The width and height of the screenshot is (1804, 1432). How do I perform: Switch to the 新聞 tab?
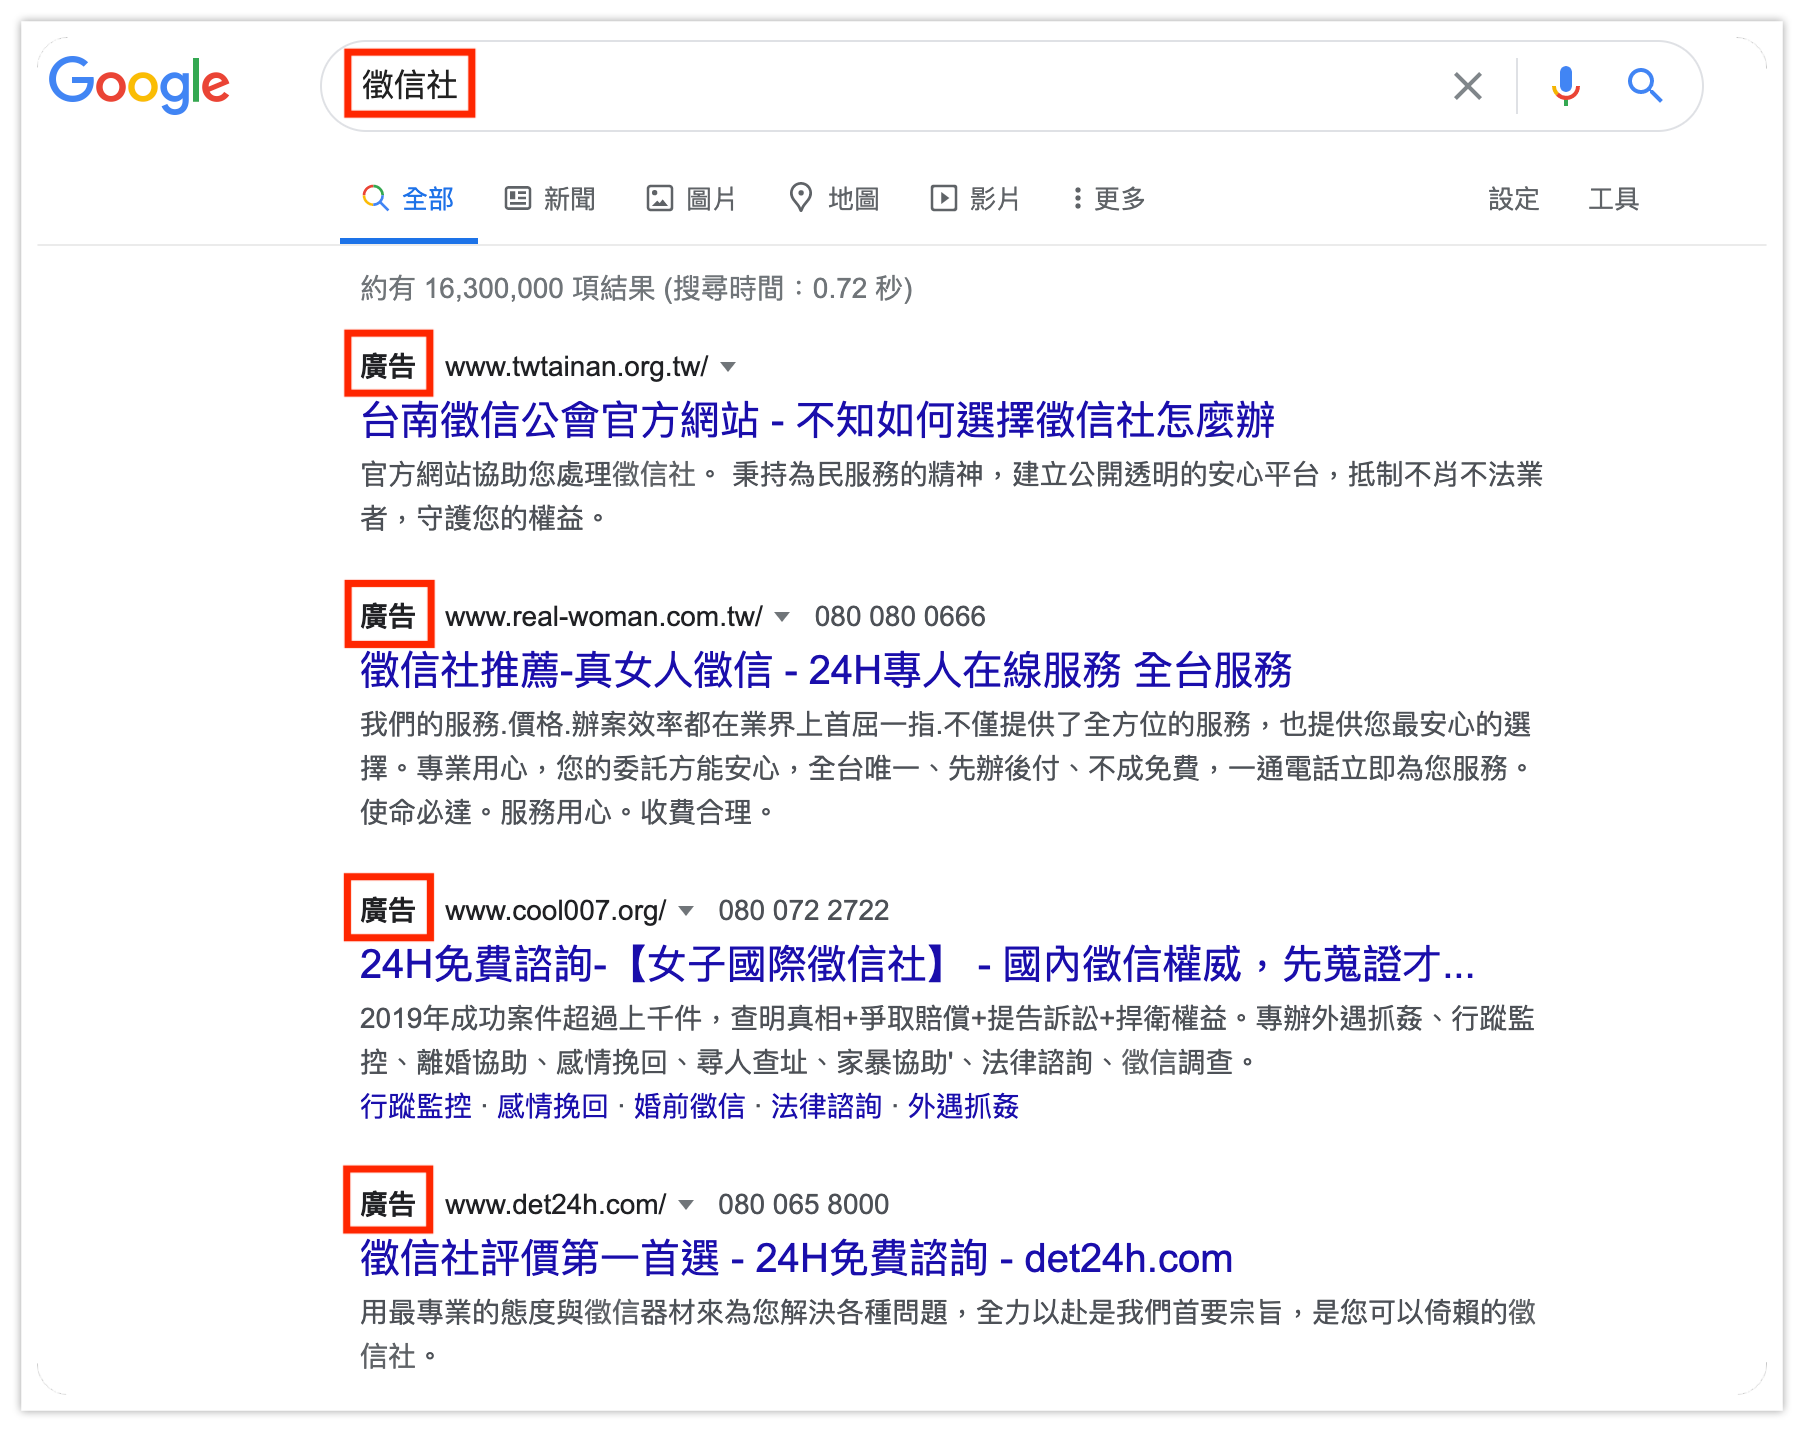pyautogui.click(x=550, y=199)
